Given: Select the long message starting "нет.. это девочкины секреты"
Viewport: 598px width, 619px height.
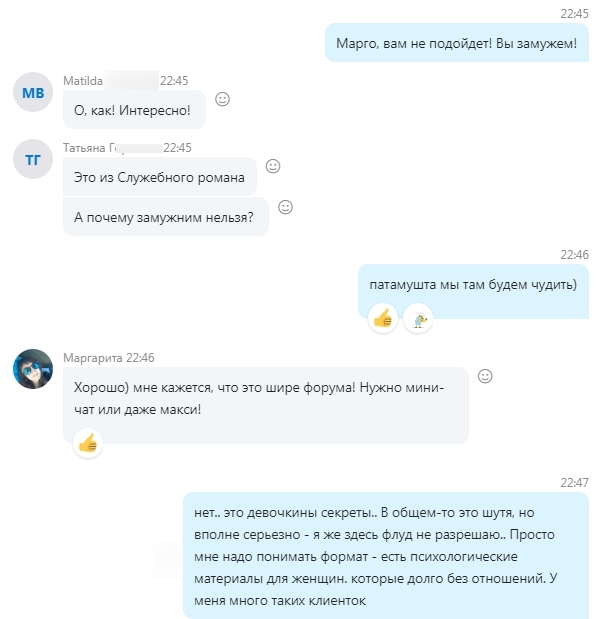Looking at the screenshot, I should 386,555.
